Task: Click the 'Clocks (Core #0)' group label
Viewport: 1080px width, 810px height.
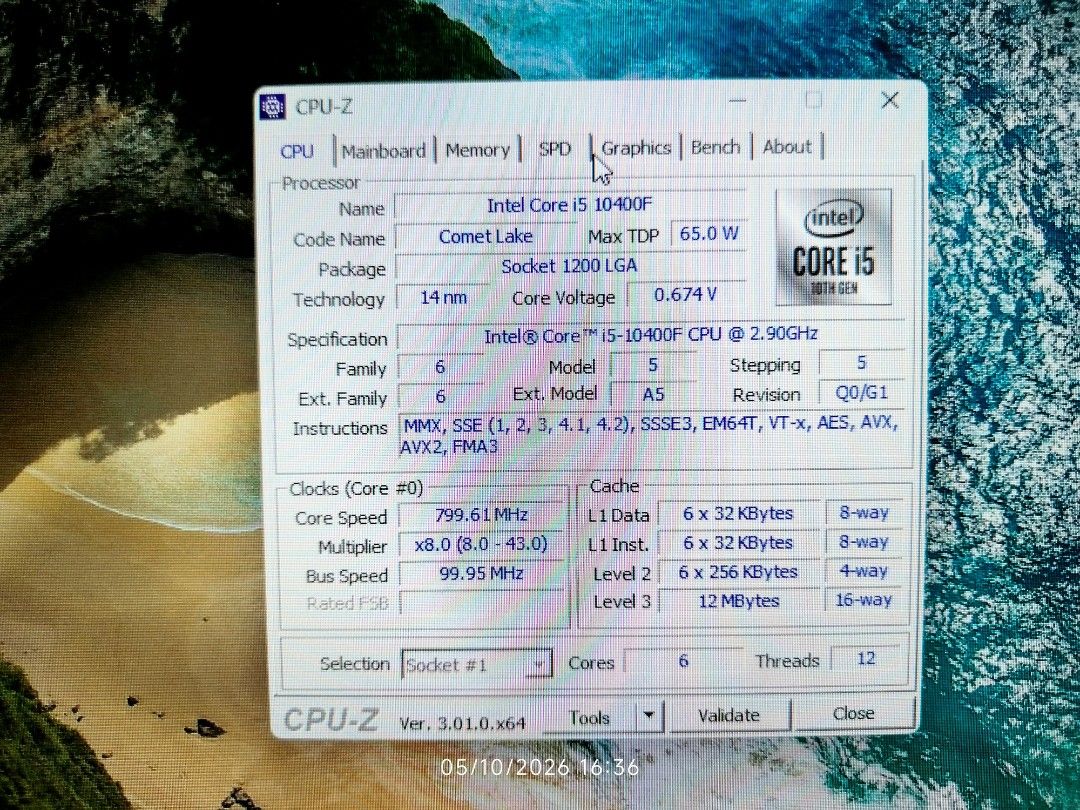Action: [355, 488]
